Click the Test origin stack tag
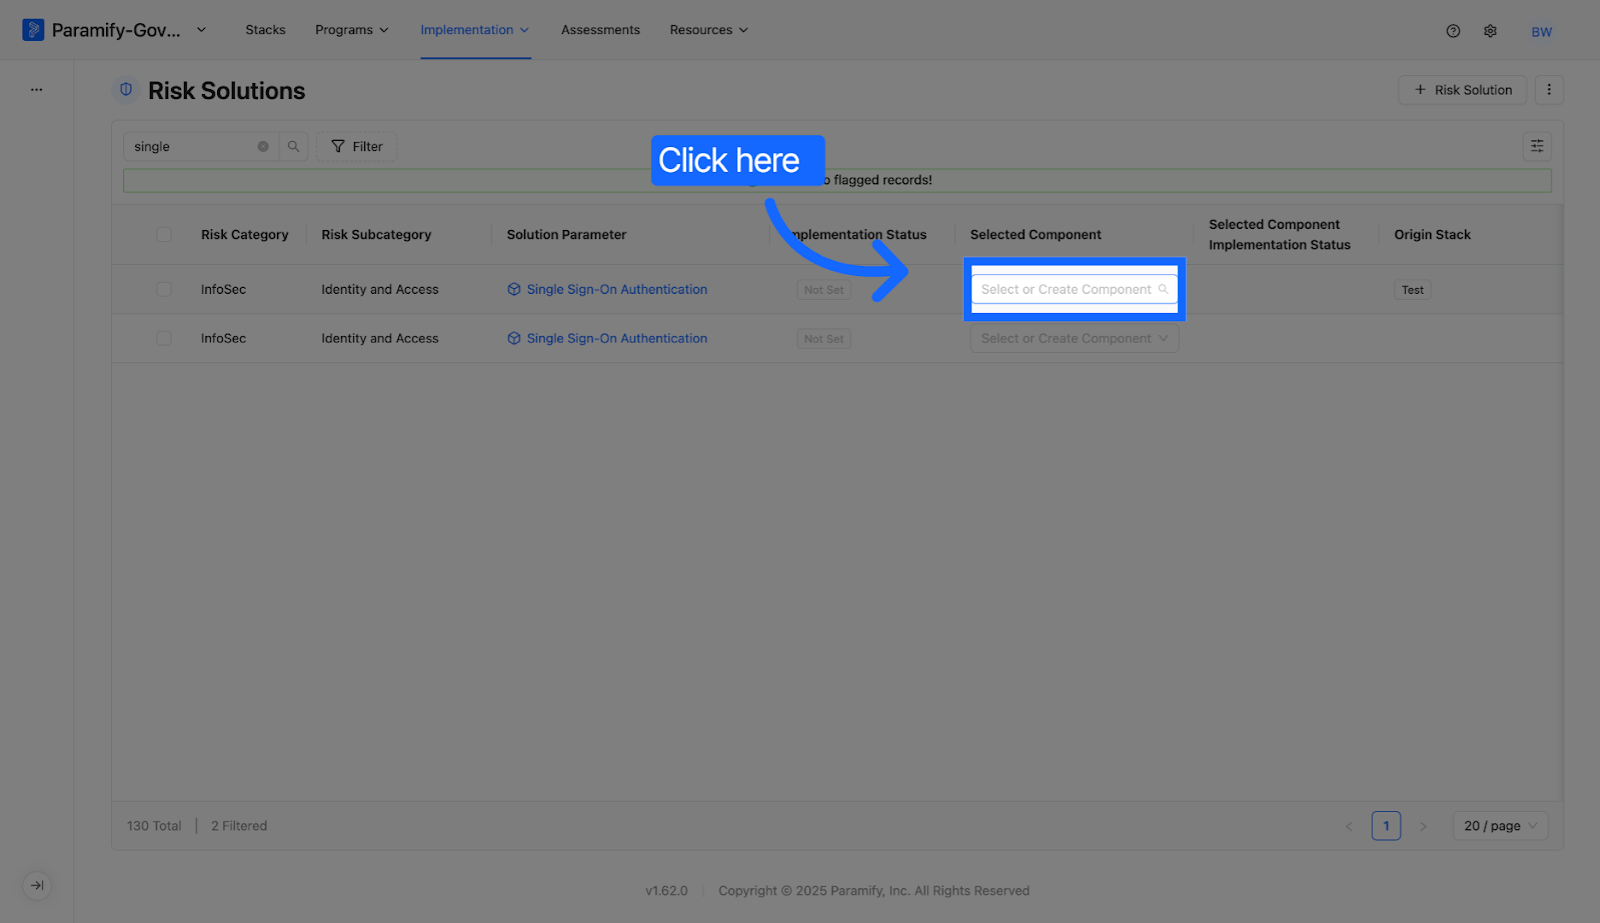This screenshot has height=923, width=1600. tap(1412, 290)
